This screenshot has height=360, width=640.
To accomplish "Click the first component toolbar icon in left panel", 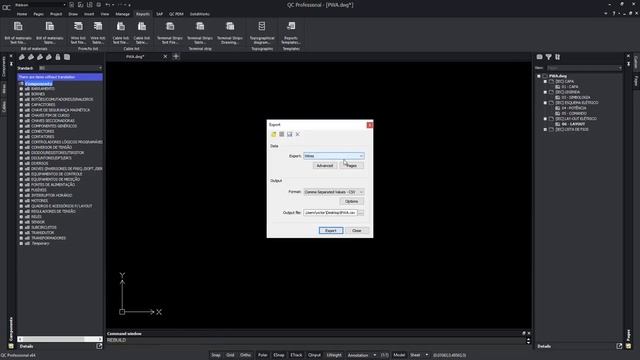I will 22,57.
